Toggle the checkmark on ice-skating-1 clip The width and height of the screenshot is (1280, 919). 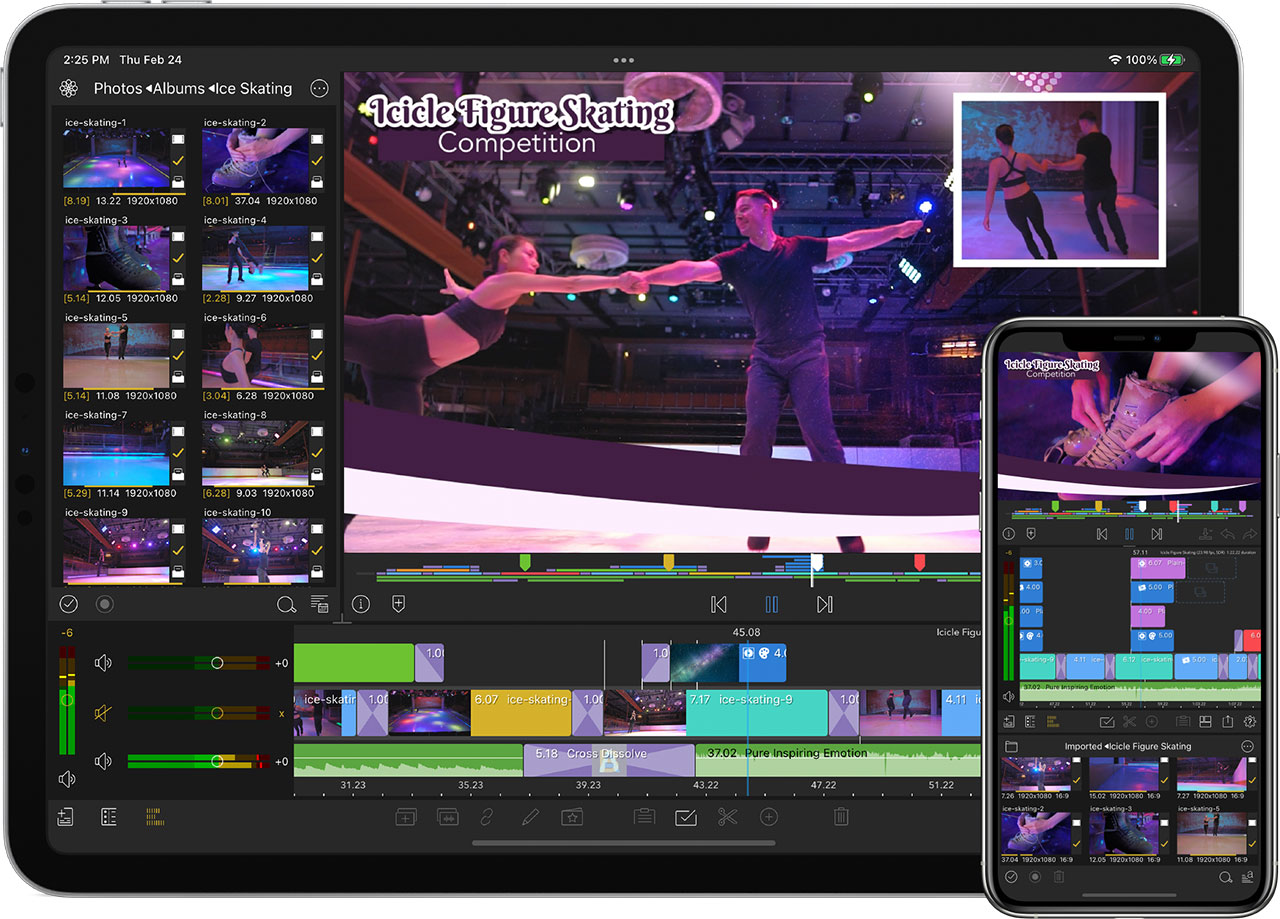(177, 161)
